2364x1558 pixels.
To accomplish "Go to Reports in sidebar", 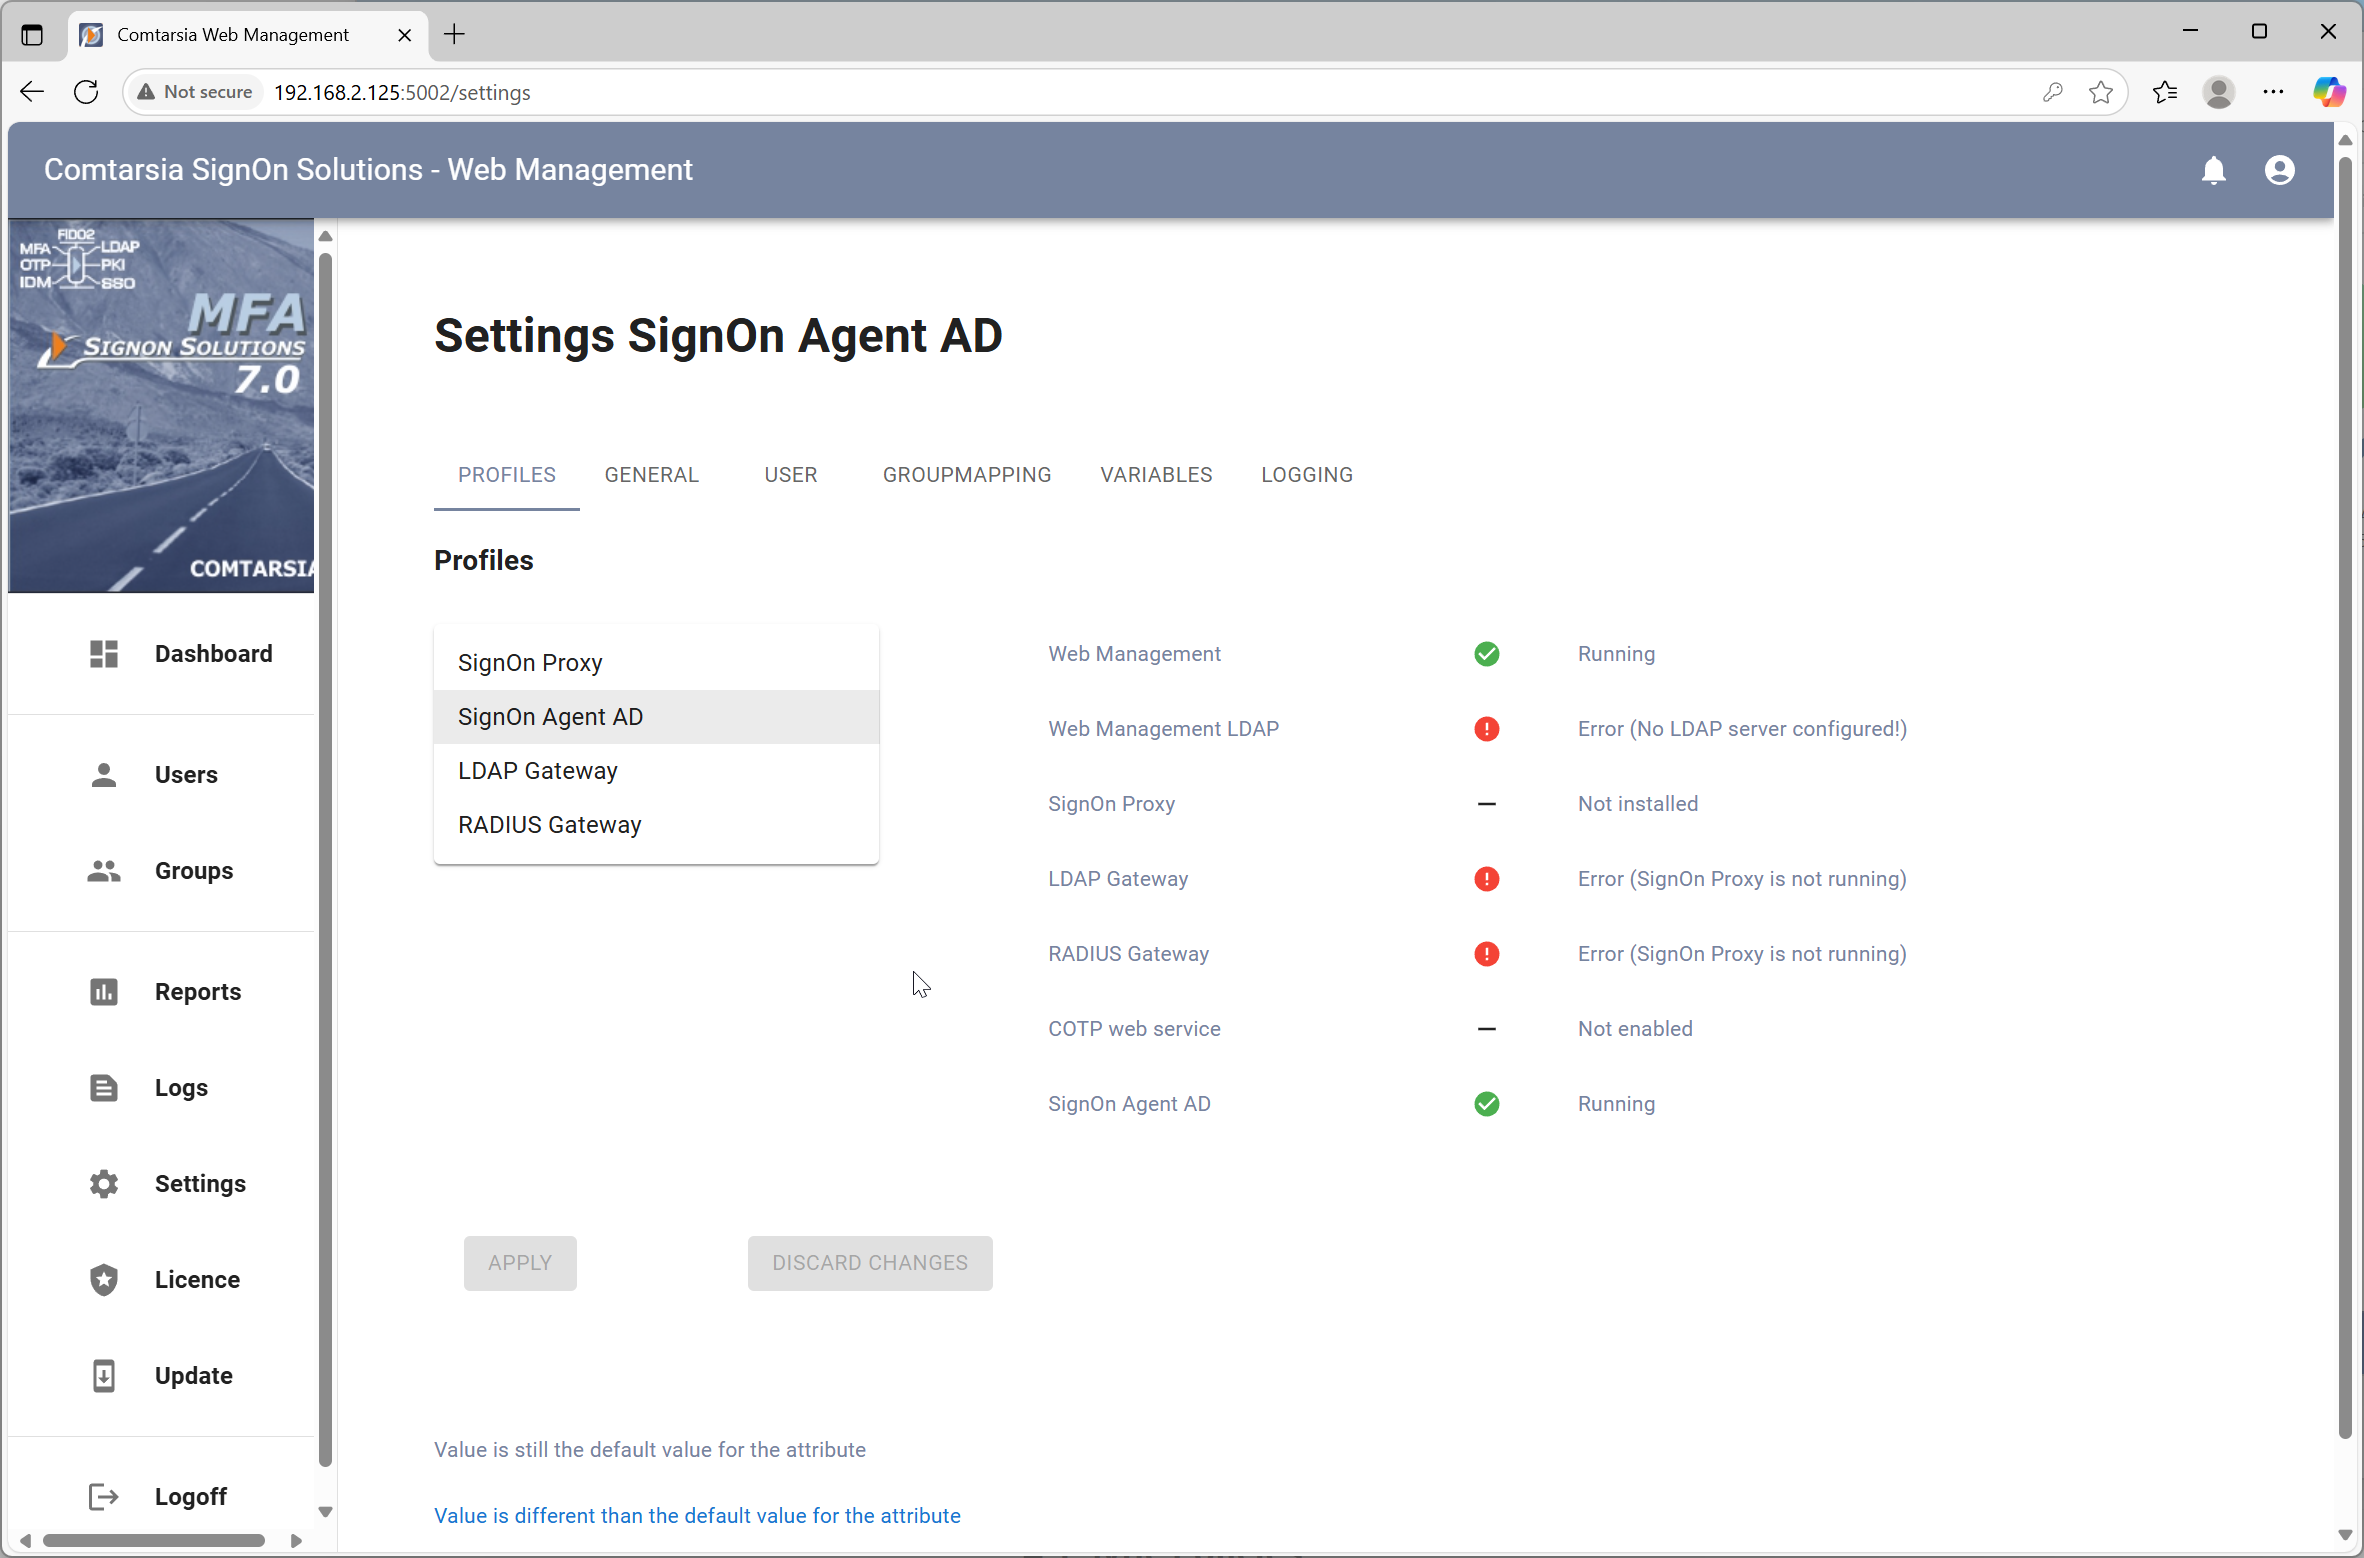I will (x=197, y=991).
